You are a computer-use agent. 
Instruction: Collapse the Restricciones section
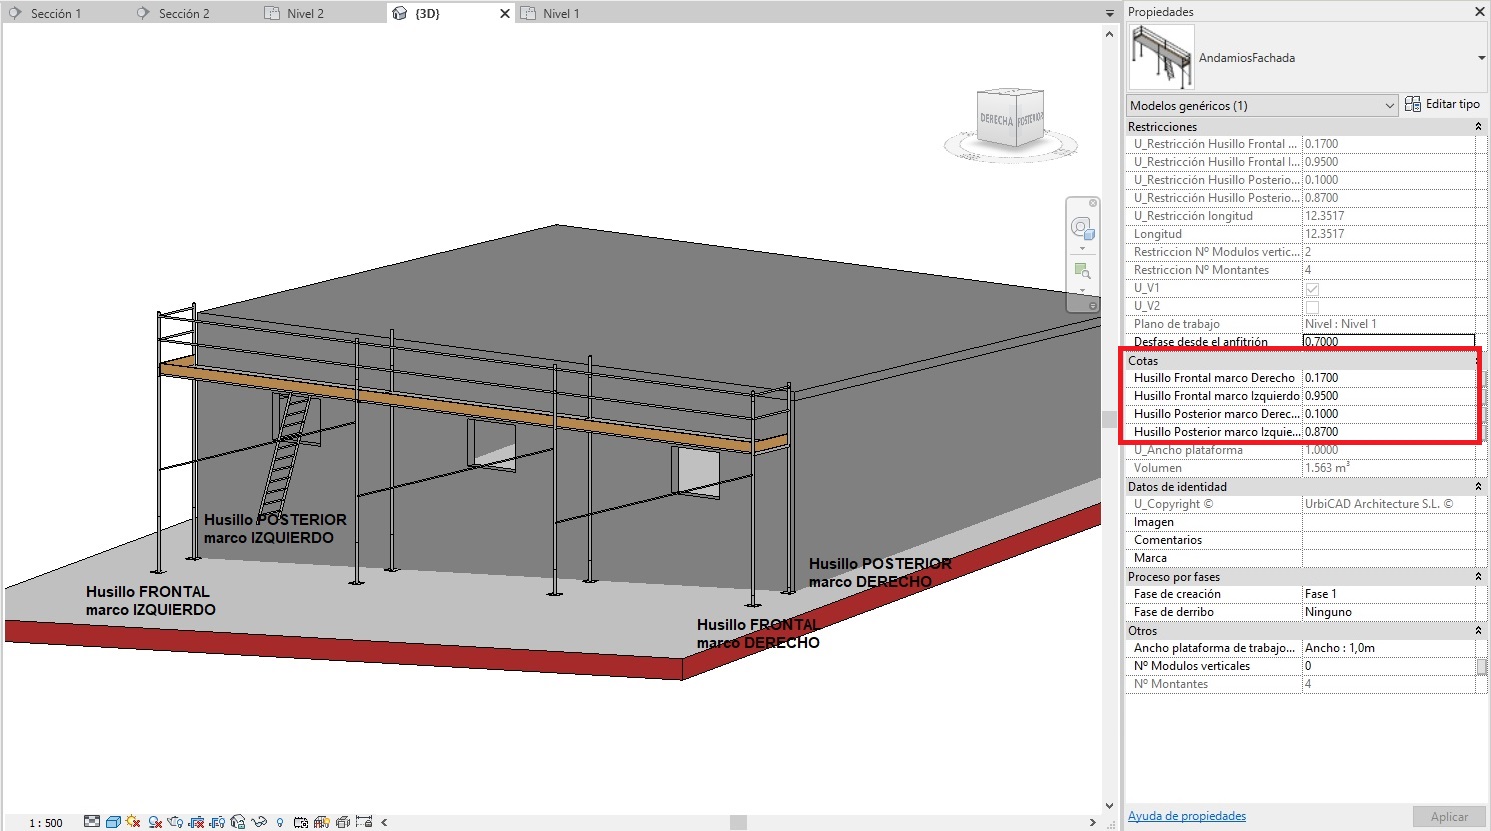pos(1478,127)
